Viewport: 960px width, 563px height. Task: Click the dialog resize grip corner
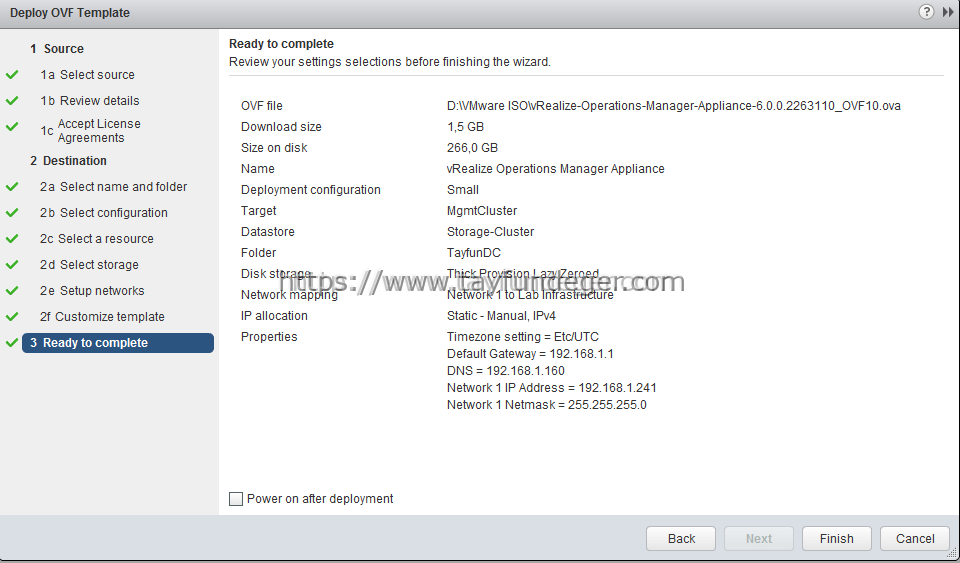[x=951, y=553]
